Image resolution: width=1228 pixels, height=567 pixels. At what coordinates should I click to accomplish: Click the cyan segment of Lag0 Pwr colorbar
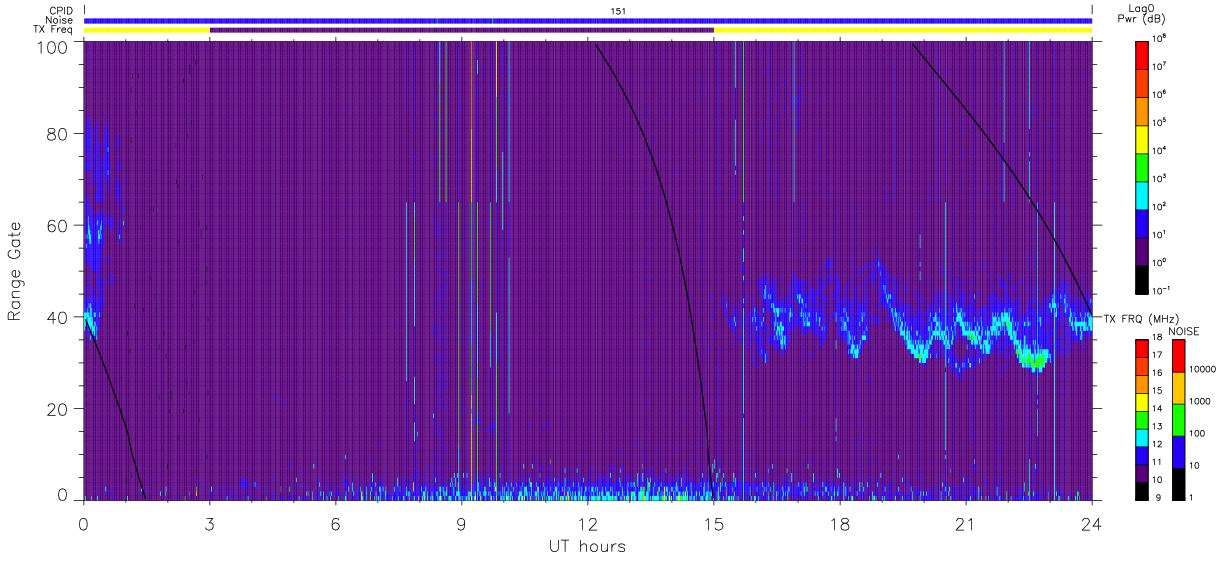[x=1142, y=194]
